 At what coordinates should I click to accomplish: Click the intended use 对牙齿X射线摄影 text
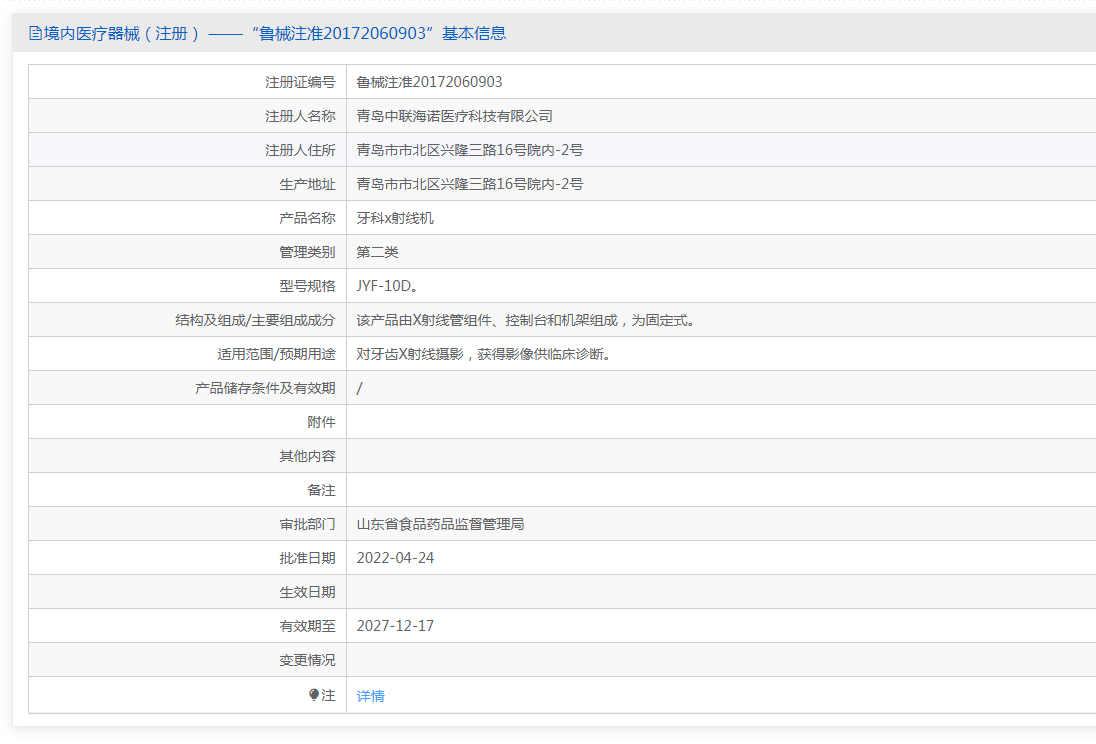click(484, 354)
